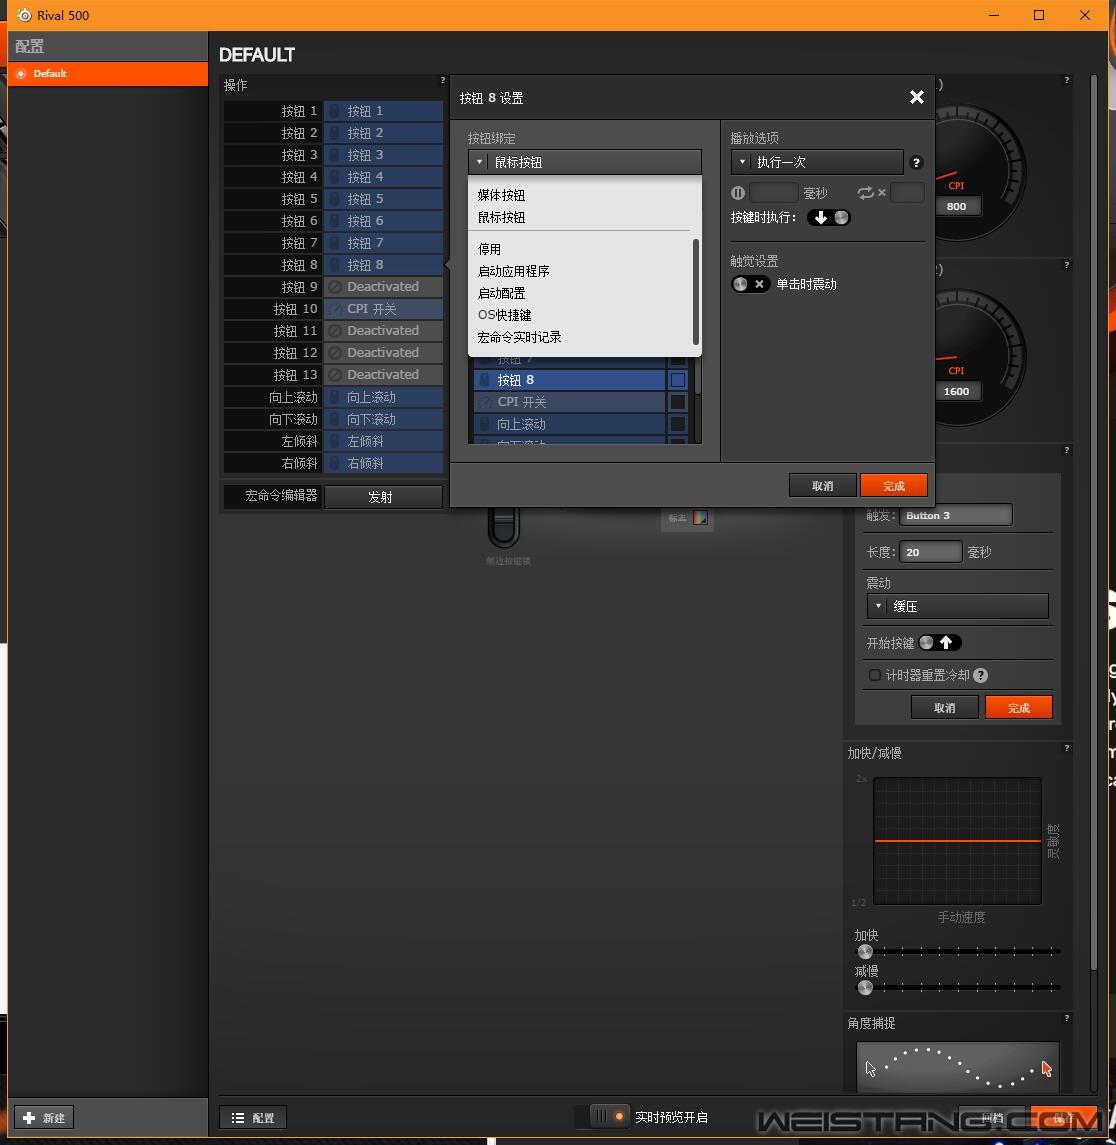Click 发射 macro editor button
The image size is (1116, 1145).
(383, 497)
